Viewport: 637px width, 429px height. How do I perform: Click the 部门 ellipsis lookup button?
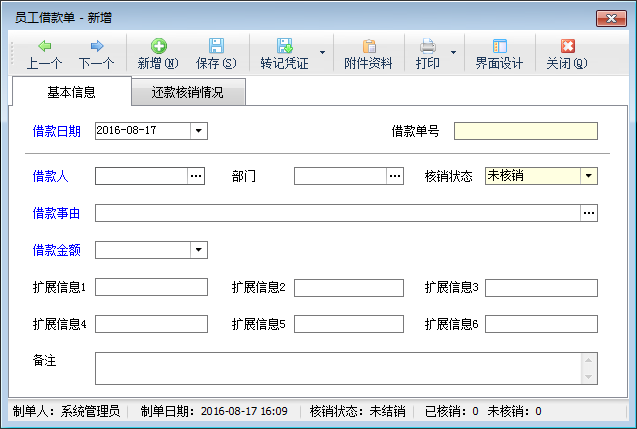[396, 176]
